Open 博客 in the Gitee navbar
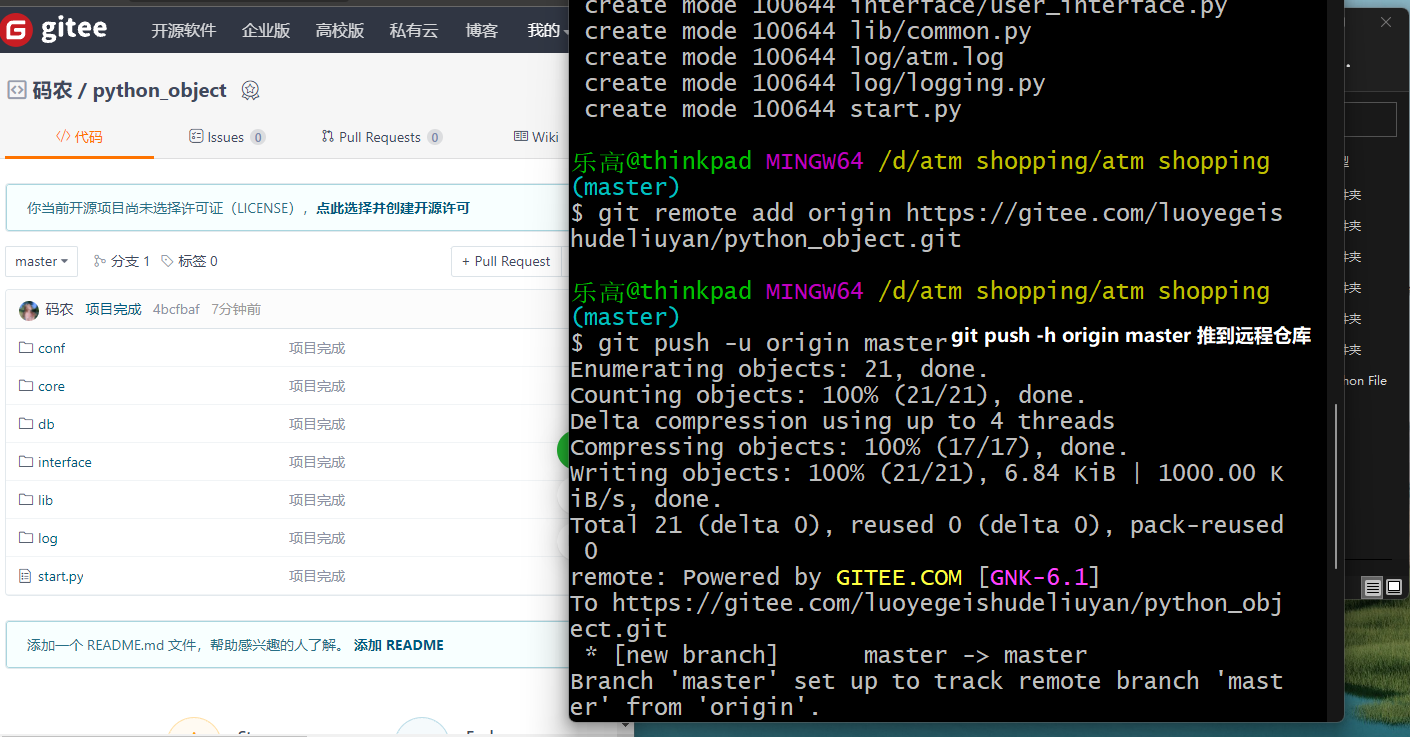The image size is (1410, 737). [482, 30]
